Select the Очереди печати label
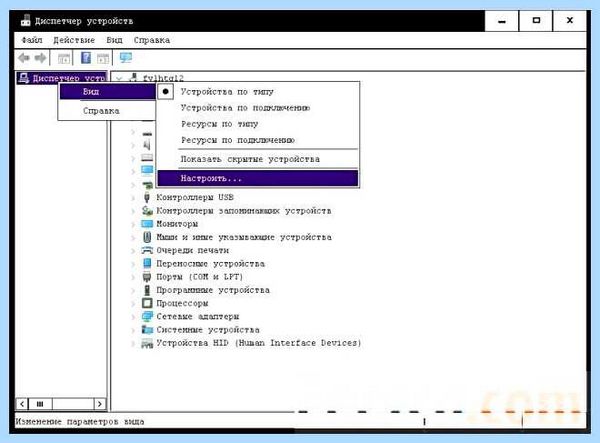The image size is (600, 443). pos(192,250)
